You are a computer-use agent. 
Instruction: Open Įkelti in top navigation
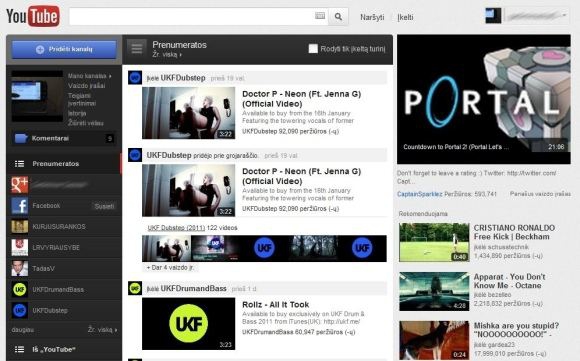click(x=405, y=17)
